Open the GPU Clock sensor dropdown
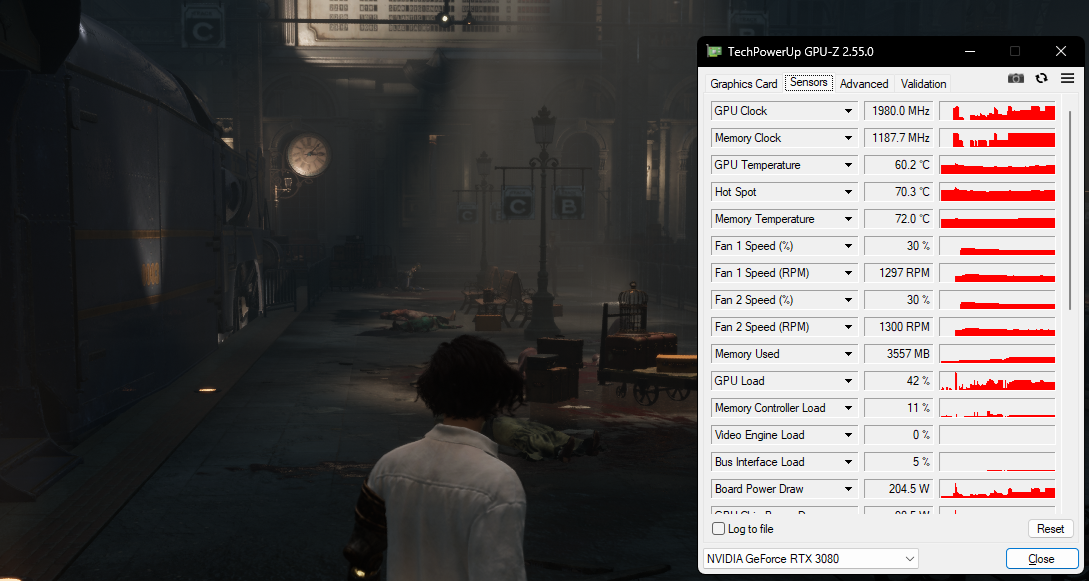1089x581 pixels. click(x=849, y=111)
